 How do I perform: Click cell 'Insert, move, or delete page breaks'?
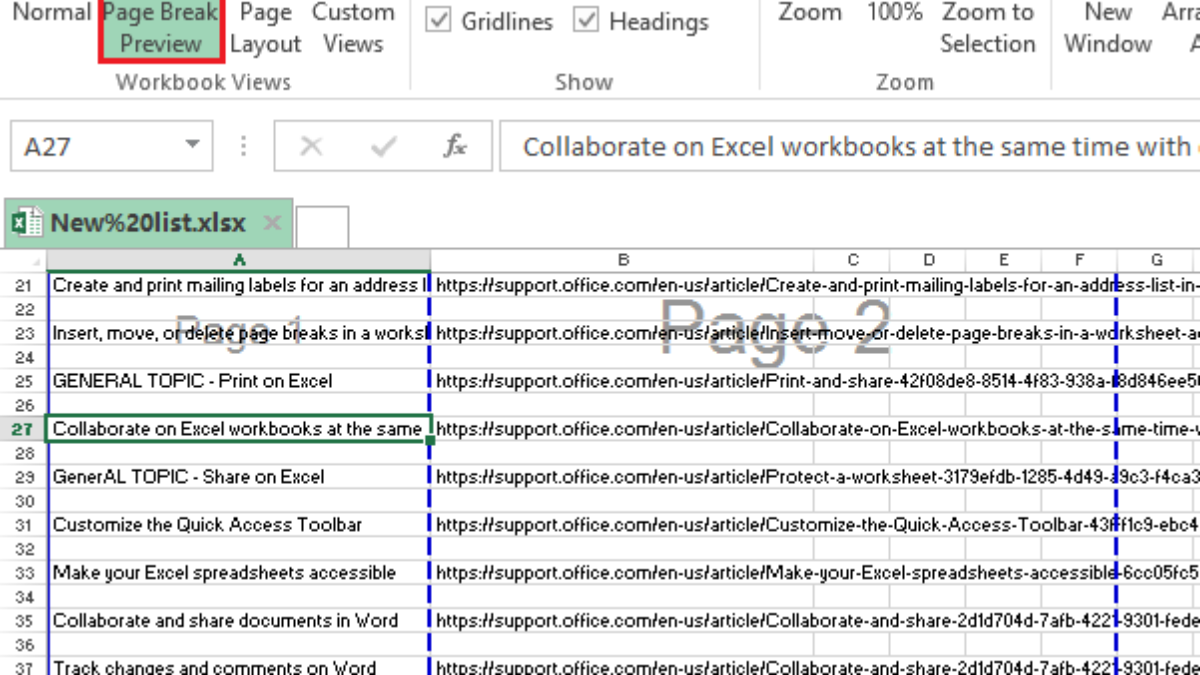click(x=239, y=333)
